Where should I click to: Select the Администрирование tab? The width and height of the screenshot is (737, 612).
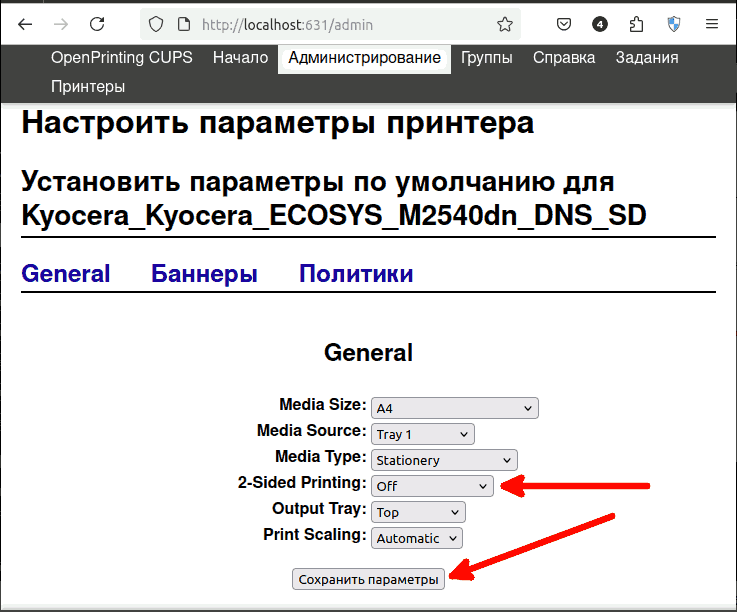[364, 58]
